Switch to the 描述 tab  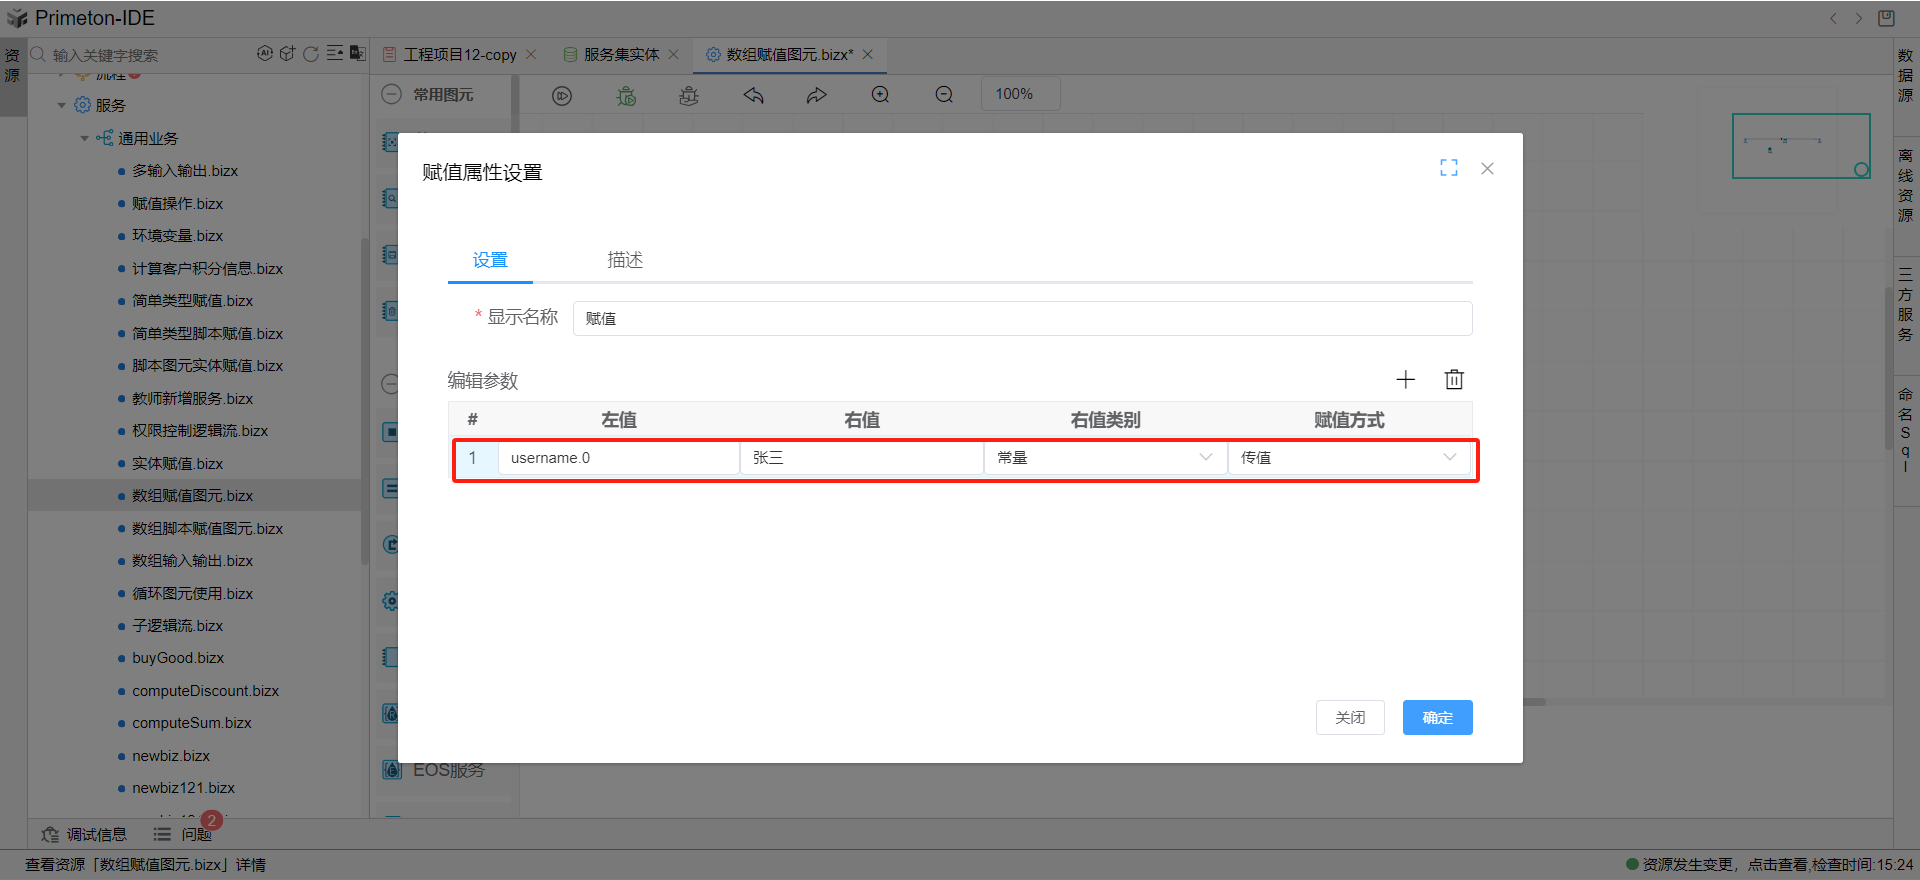625,260
